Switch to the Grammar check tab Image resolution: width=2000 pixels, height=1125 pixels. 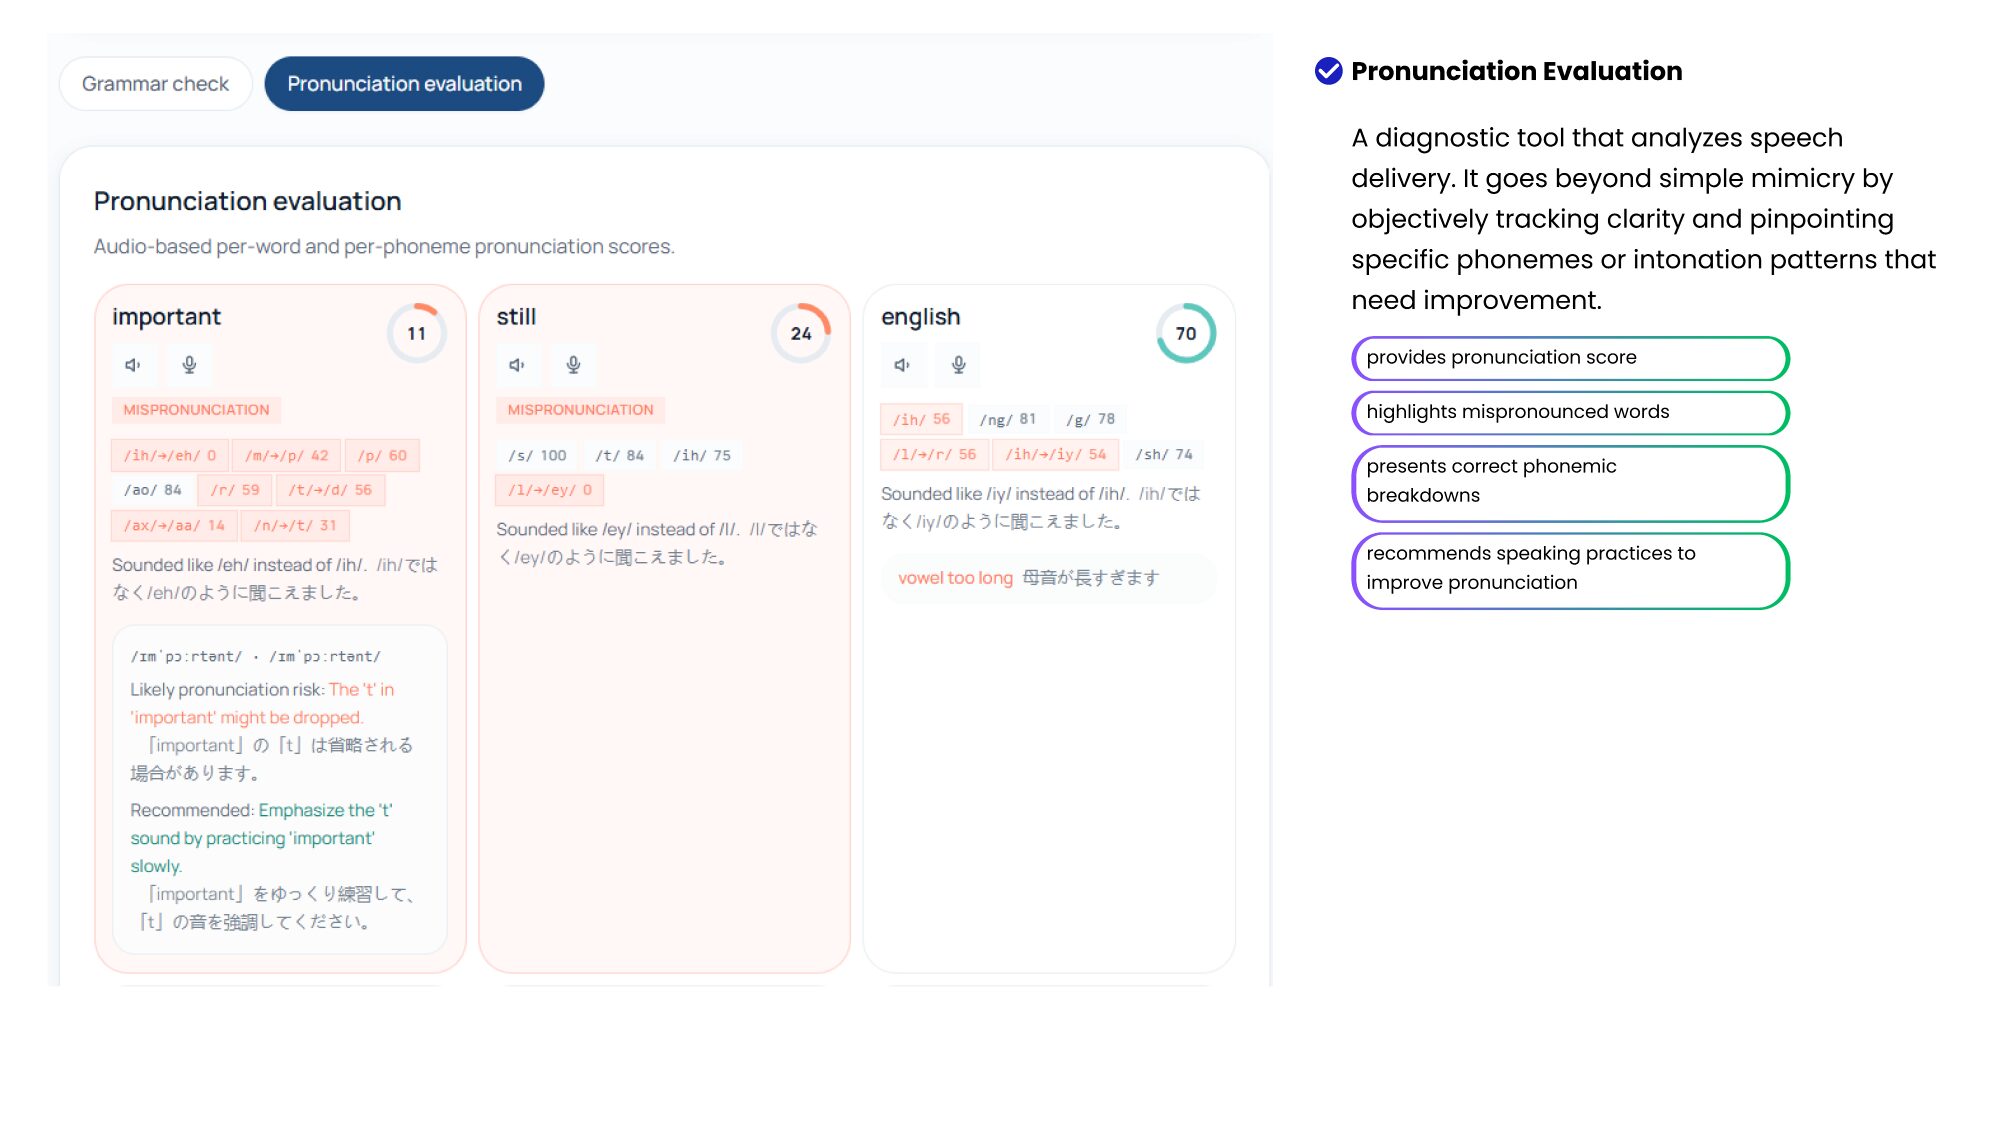point(155,84)
